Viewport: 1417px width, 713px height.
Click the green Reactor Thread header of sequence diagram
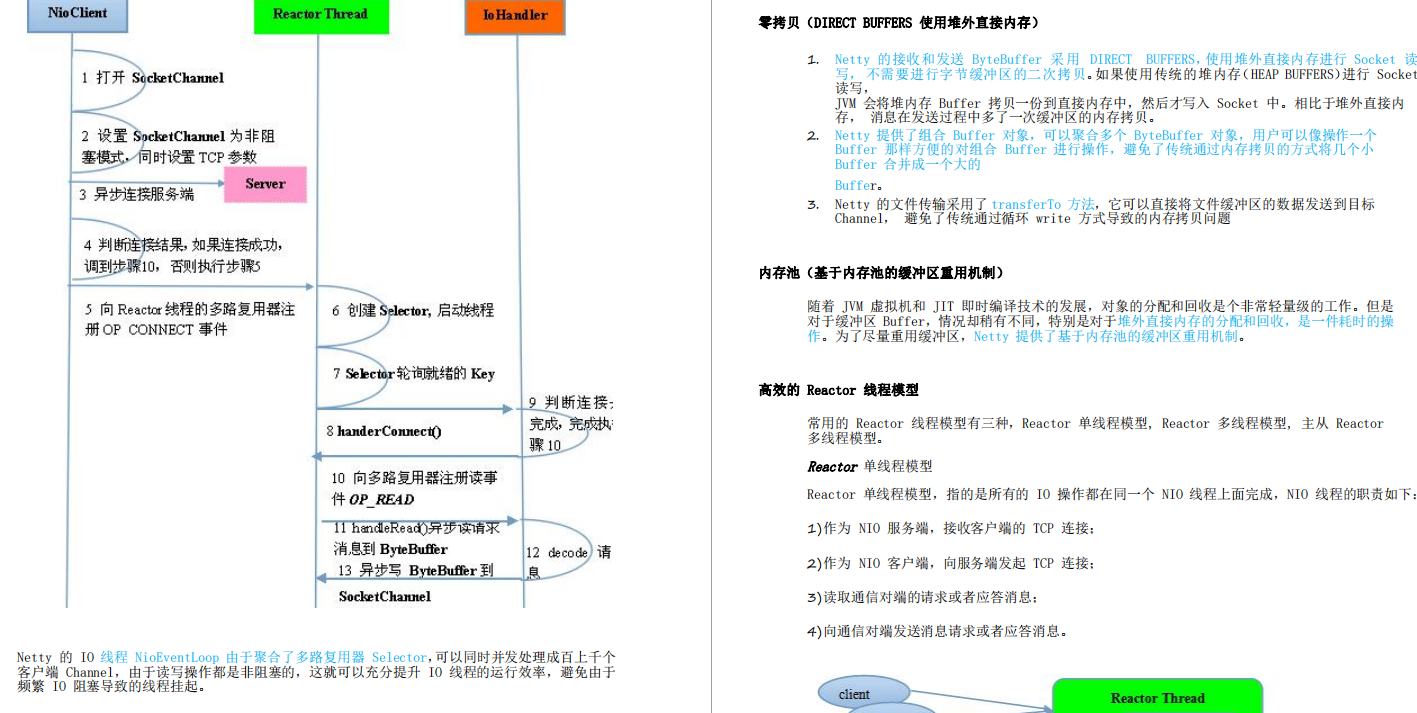tap(320, 16)
